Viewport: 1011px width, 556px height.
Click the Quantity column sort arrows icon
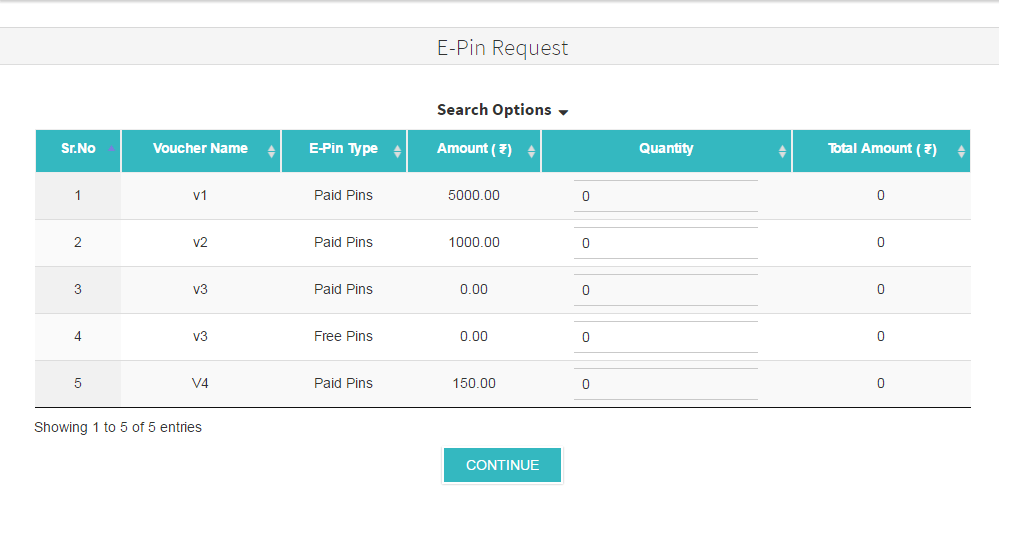click(782, 152)
